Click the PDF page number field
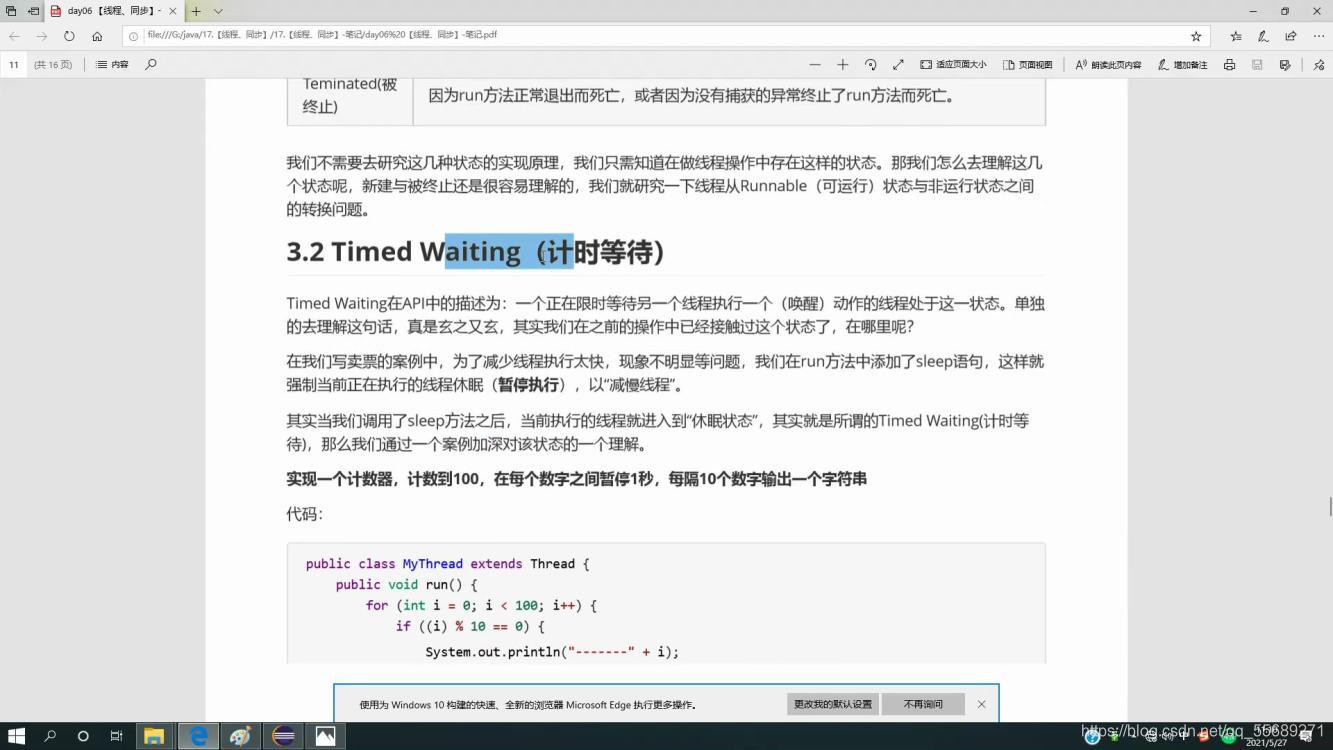This screenshot has width=1333, height=750. tap(14, 64)
